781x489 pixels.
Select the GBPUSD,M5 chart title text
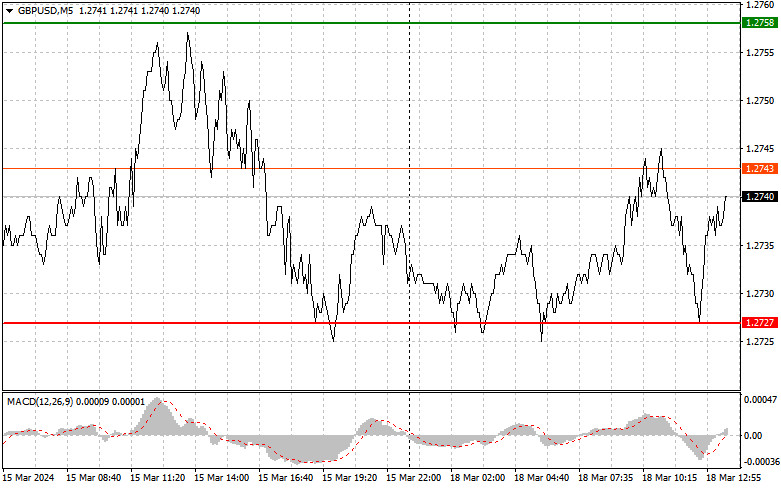point(45,10)
